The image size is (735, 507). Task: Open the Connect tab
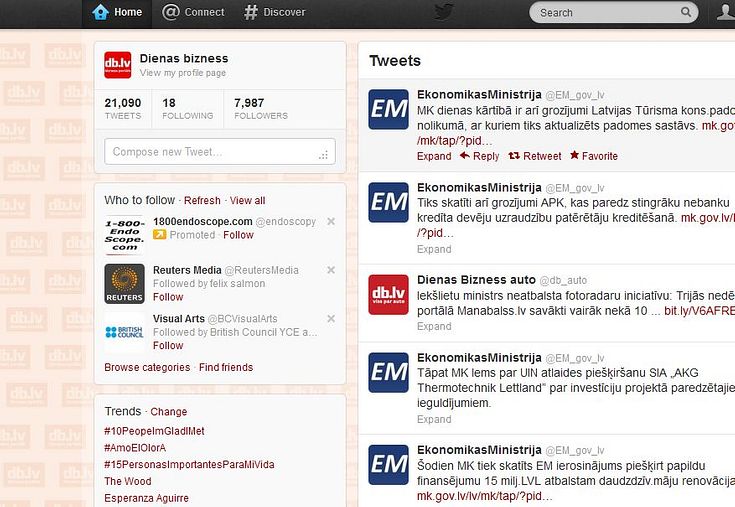[x=193, y=12]
